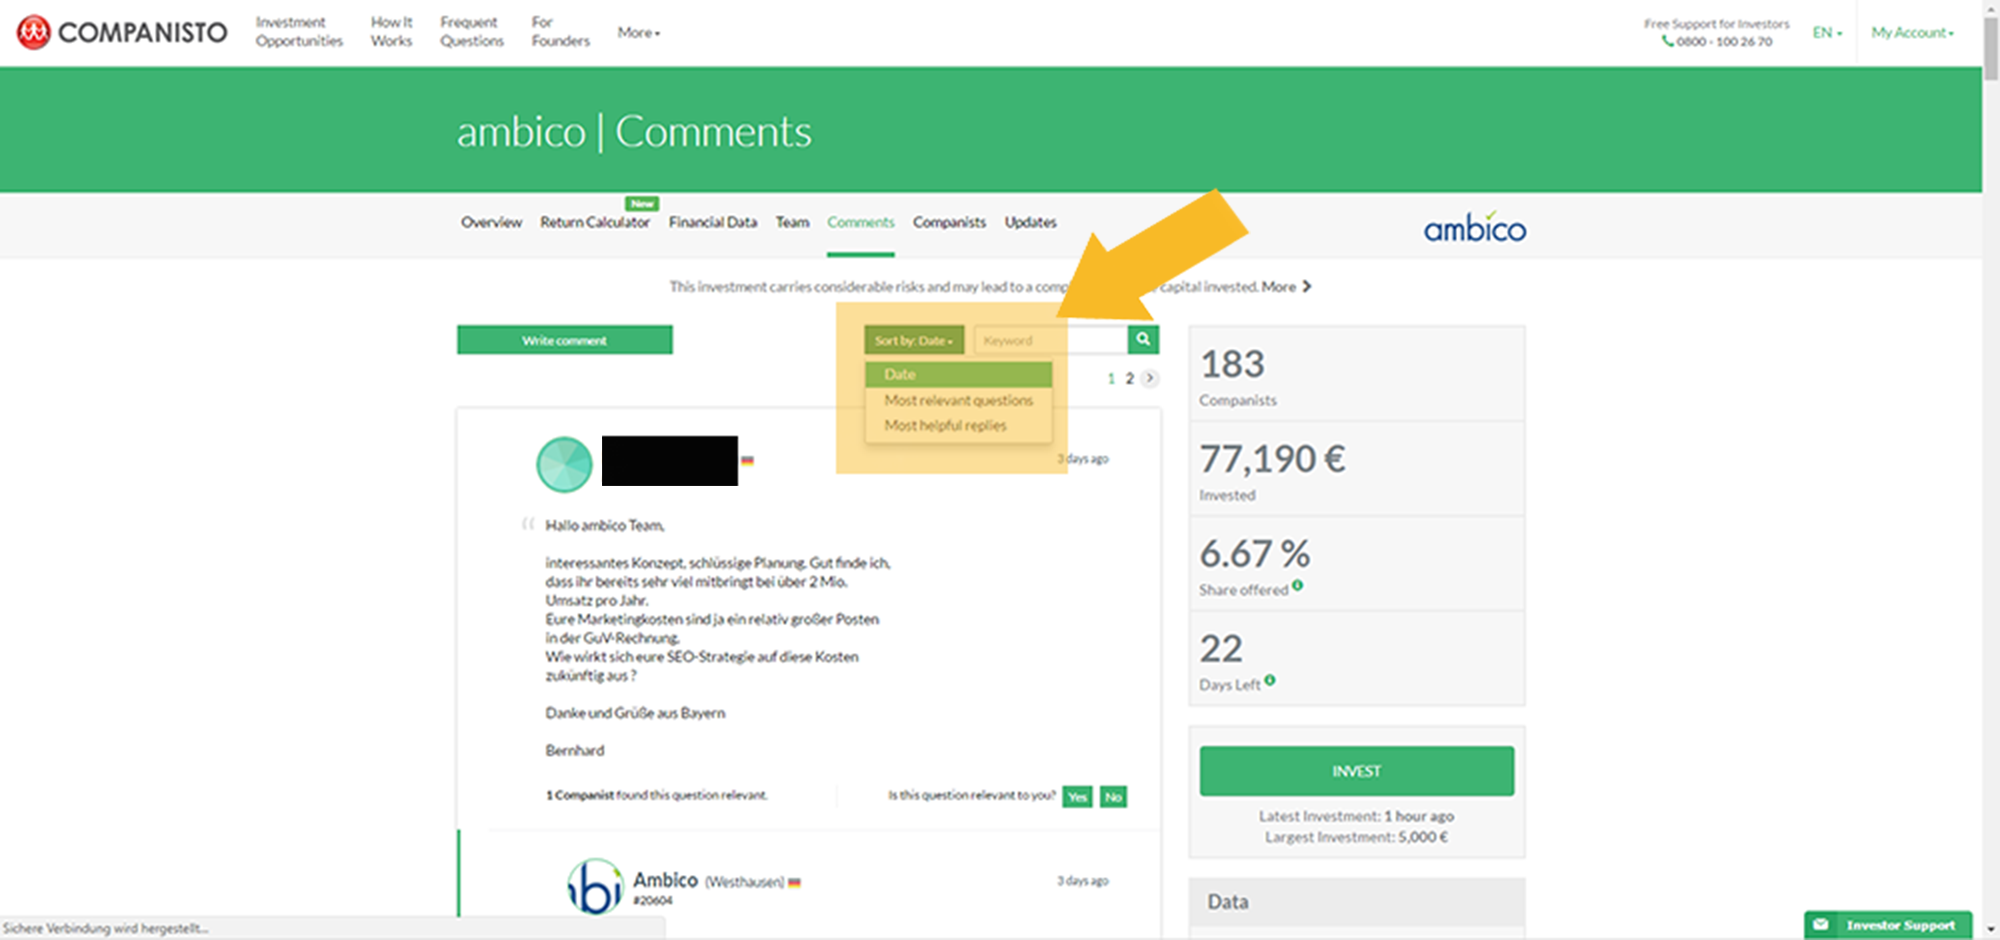Open the Overview tab
2000x940 pixels.
[x=491, y=222]
